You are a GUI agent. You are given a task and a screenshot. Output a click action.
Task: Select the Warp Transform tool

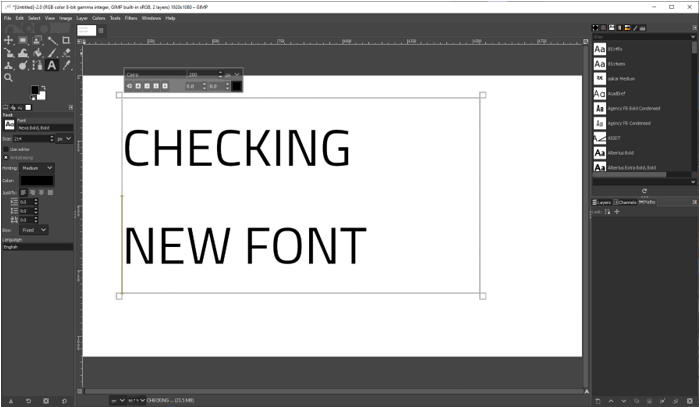click(x=23, y=53)
